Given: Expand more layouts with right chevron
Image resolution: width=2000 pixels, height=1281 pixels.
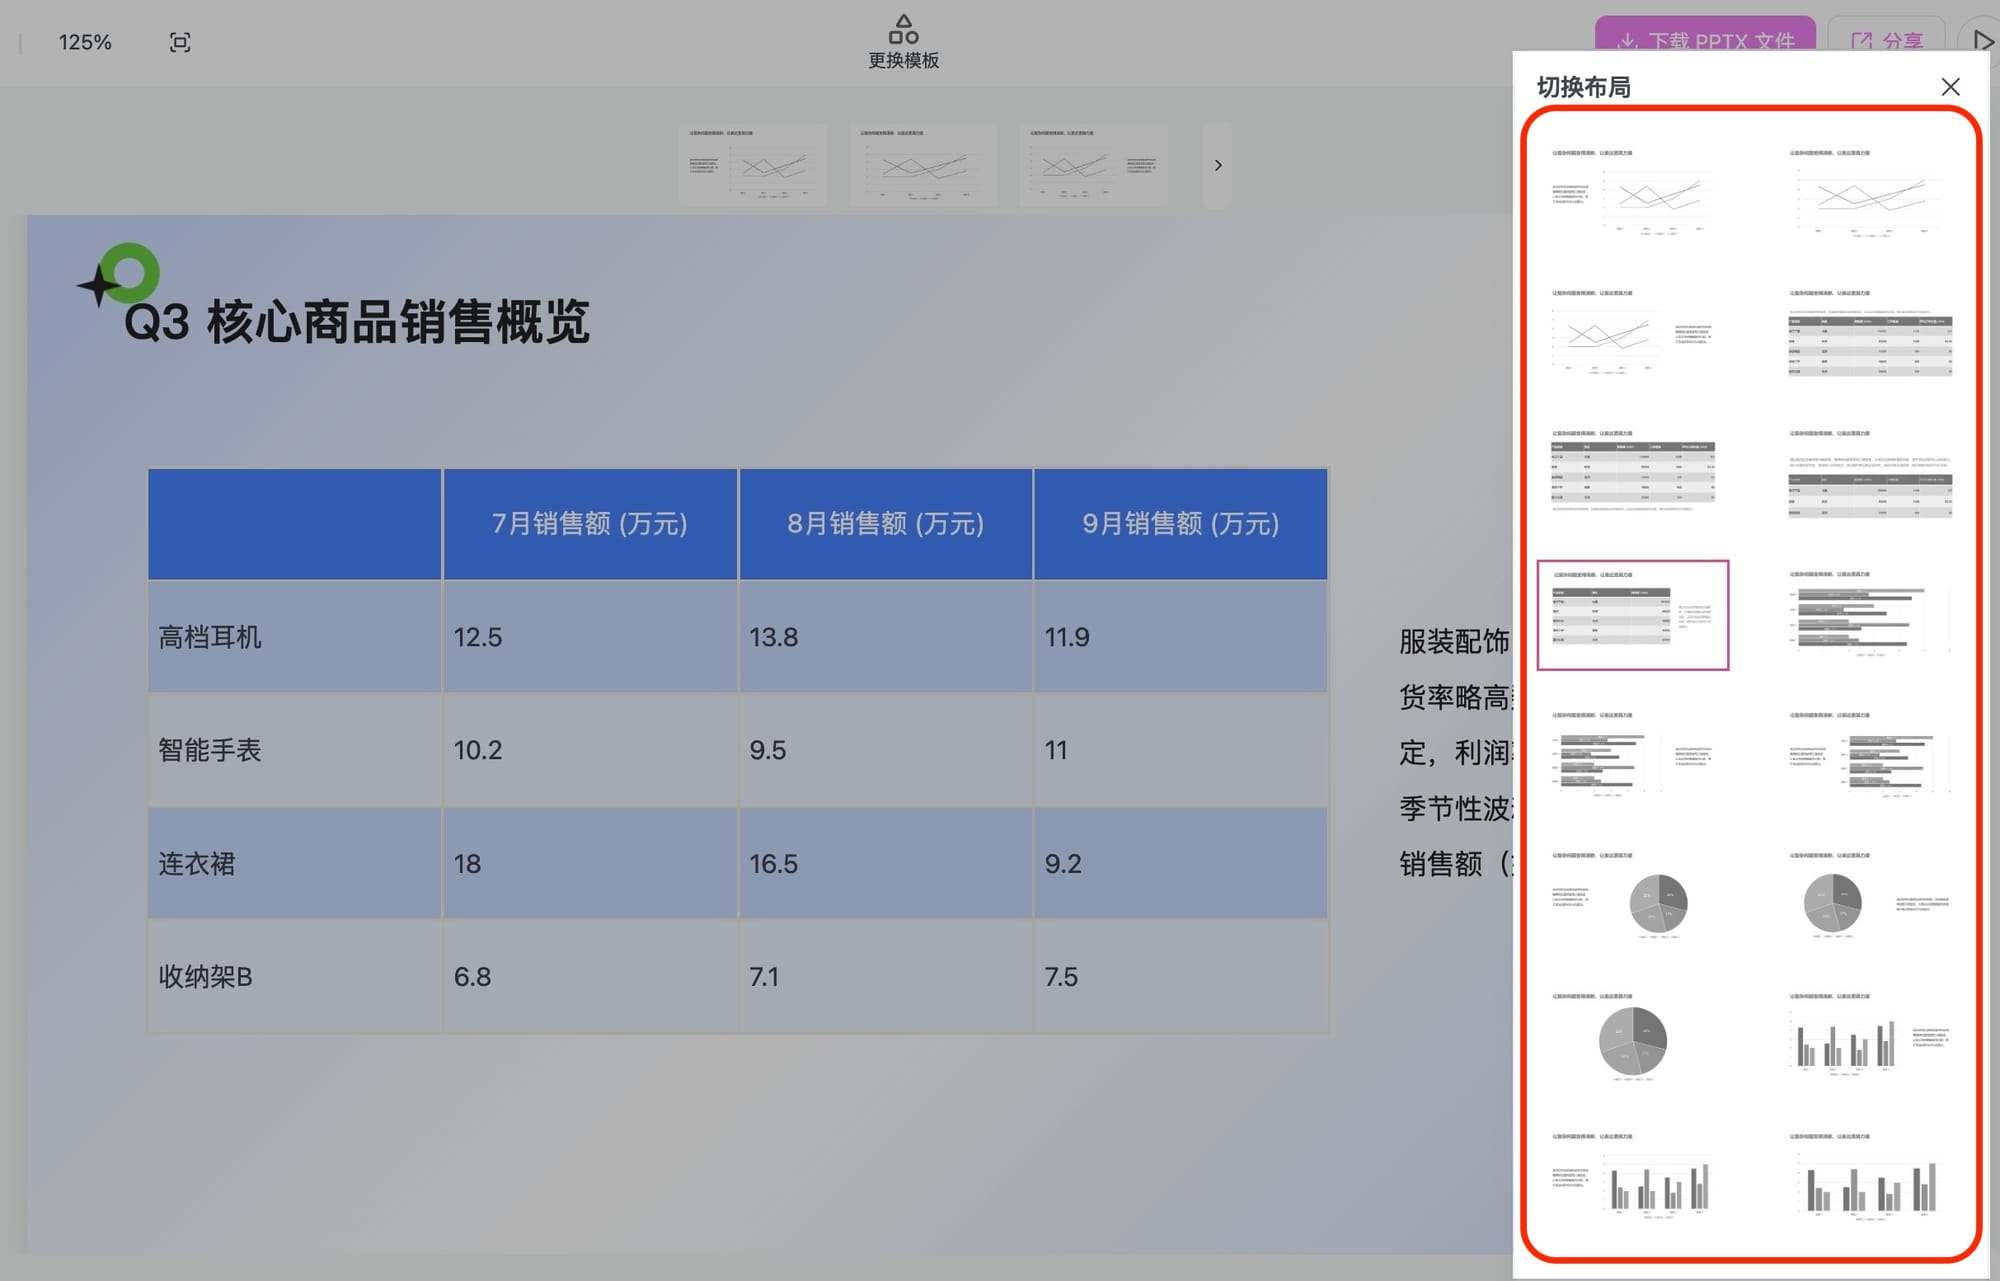Looking at the screenshot, I should [1217, 165].
